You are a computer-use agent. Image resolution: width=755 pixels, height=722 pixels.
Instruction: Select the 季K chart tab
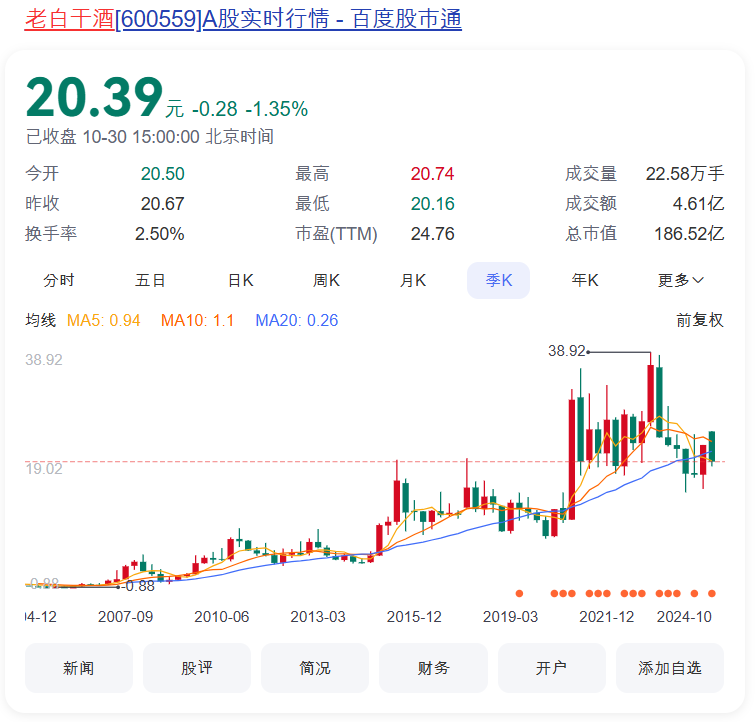[498, 280]
